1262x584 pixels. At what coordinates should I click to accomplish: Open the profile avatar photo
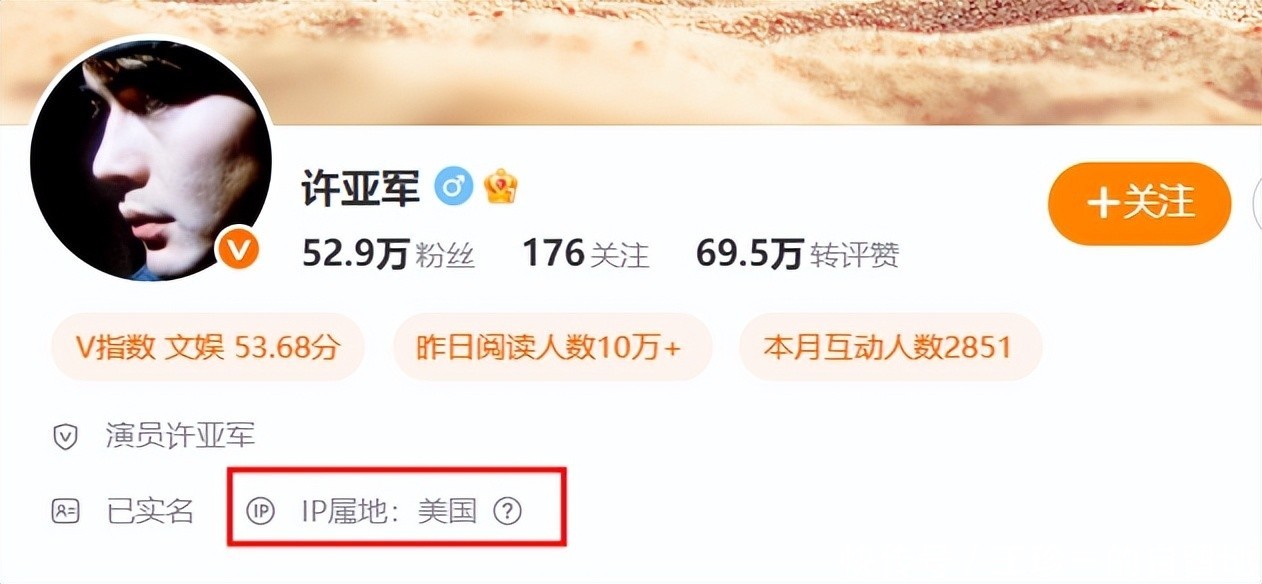(x=151, y=160)
